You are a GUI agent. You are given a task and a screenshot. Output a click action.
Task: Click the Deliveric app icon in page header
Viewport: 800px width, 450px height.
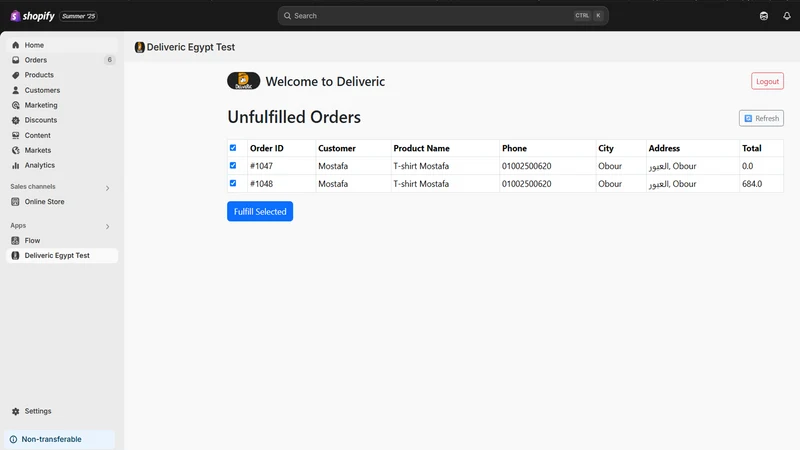139,47
